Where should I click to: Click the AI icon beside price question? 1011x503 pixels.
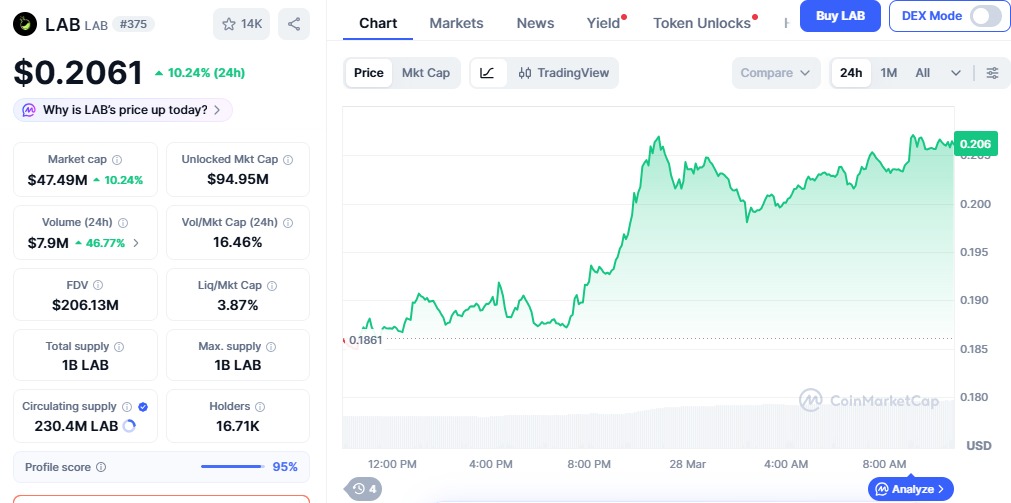(29, 110)
